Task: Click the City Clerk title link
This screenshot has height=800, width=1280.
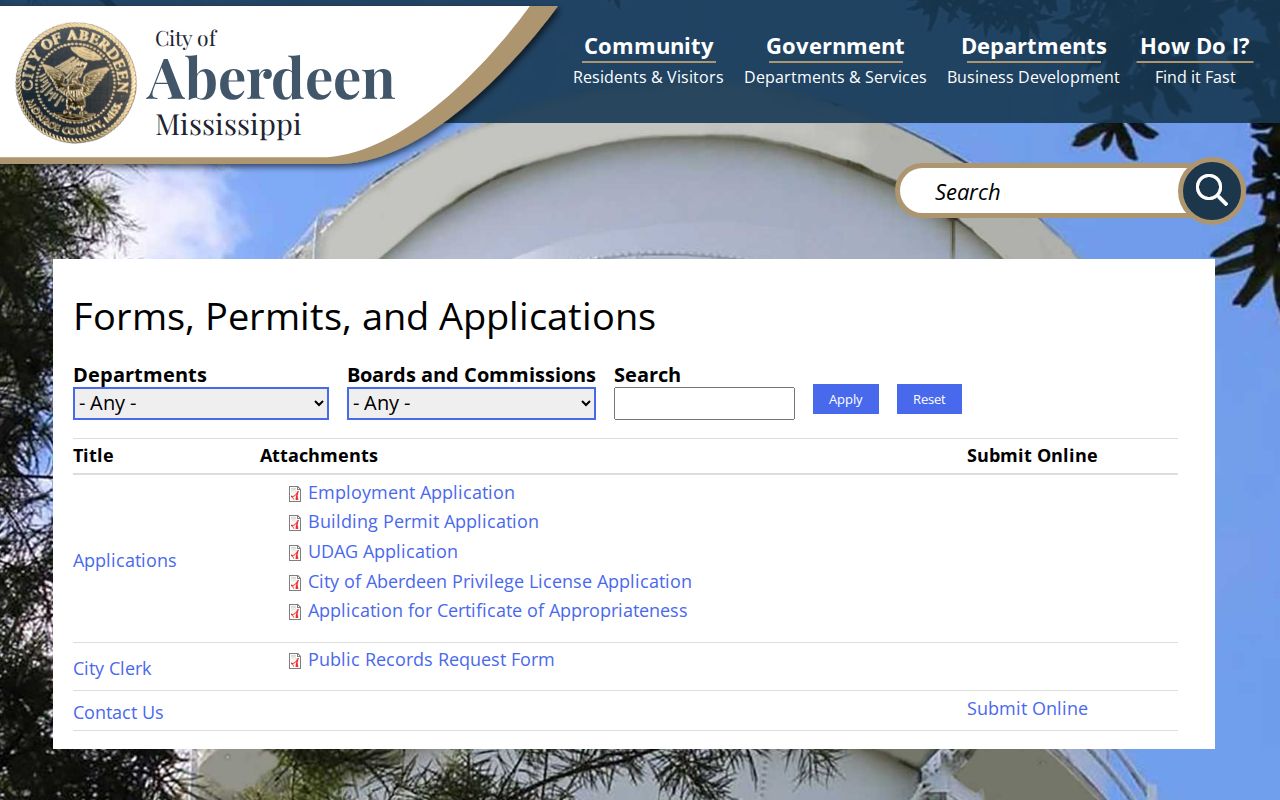Action: [112, 669]
